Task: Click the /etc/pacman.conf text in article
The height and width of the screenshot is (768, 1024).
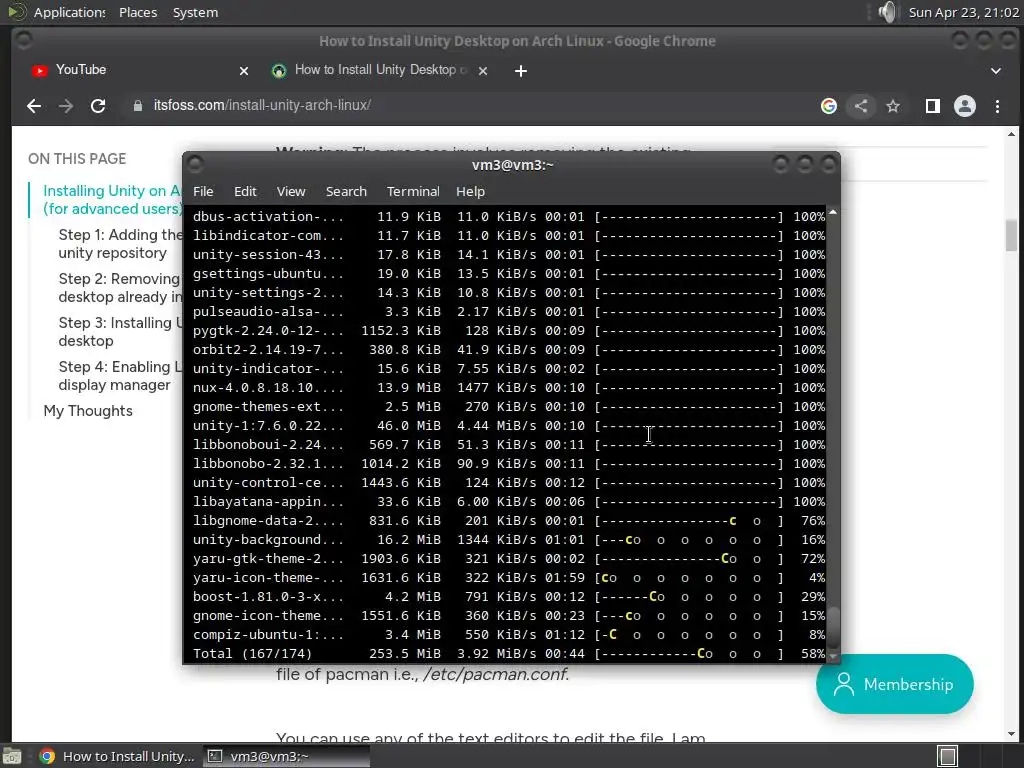Action: pyautogui.click(x=496, y=674)
